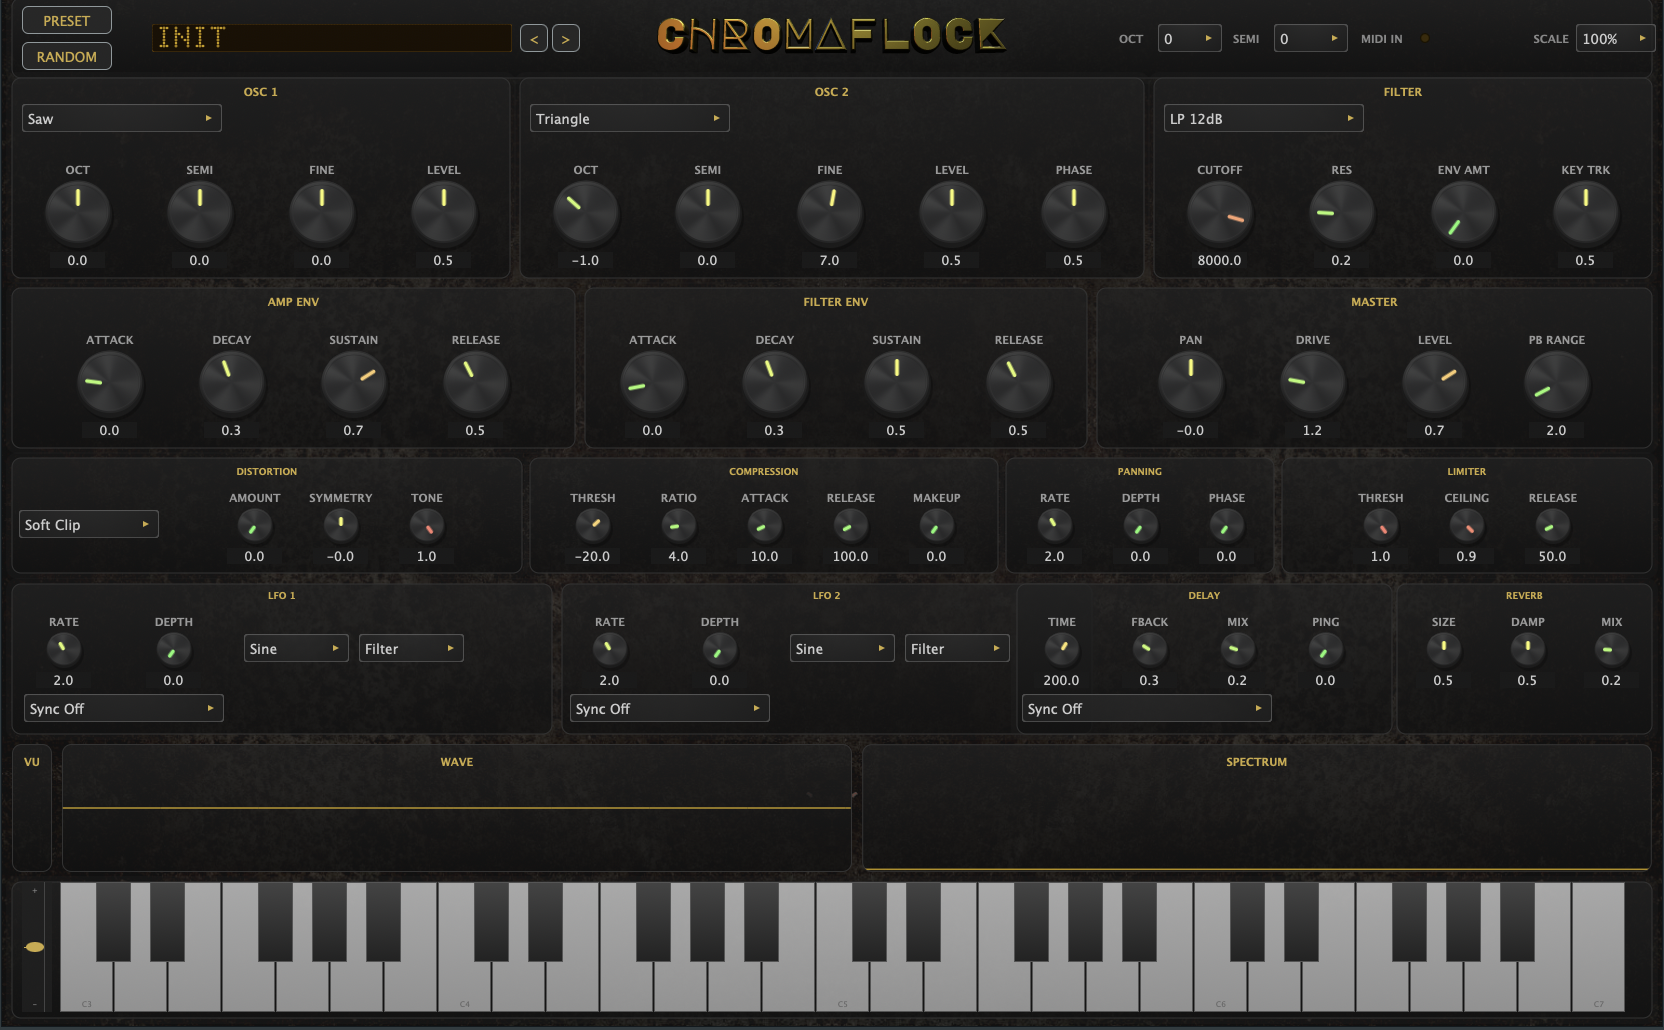This screenshot has height=1030, width=1664.
Task: Click the compression RATIO knob
Action: pyautogui.click(x=678, y=525)
